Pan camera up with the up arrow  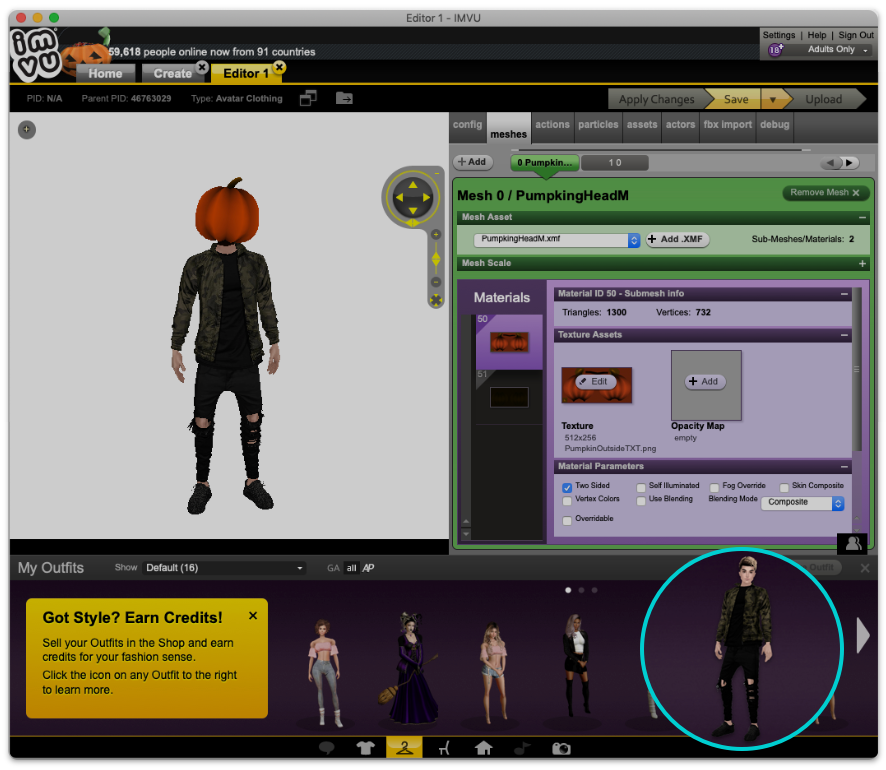(x=412, y=185)
